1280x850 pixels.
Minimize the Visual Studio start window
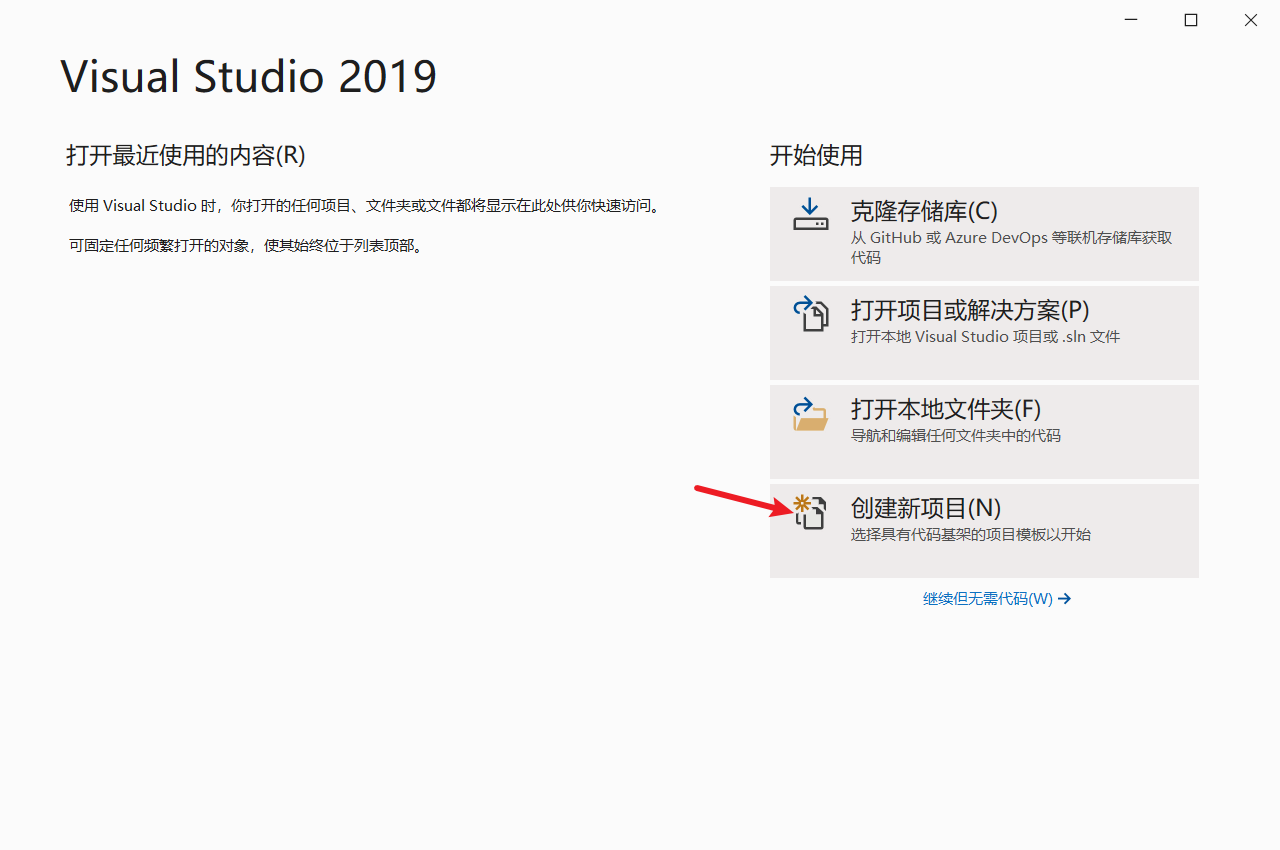(x=1131, y=20)
